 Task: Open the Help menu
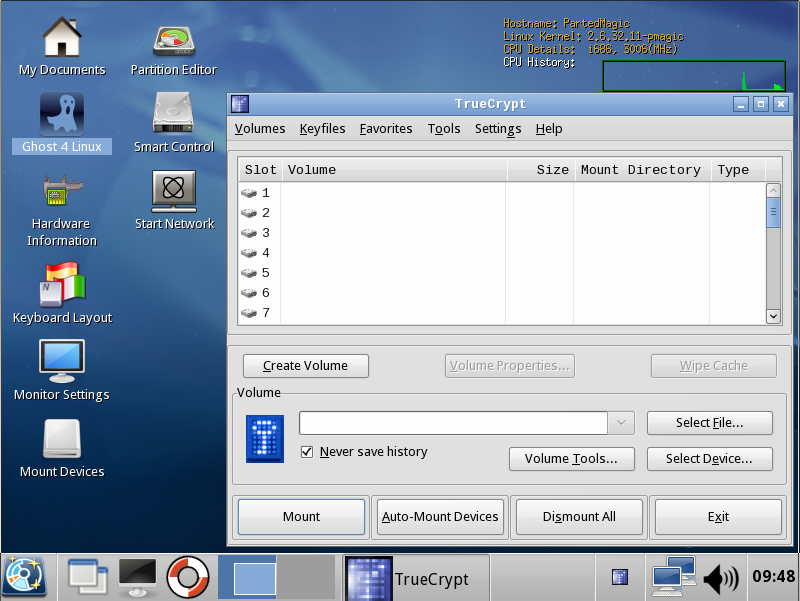[549, 129]
